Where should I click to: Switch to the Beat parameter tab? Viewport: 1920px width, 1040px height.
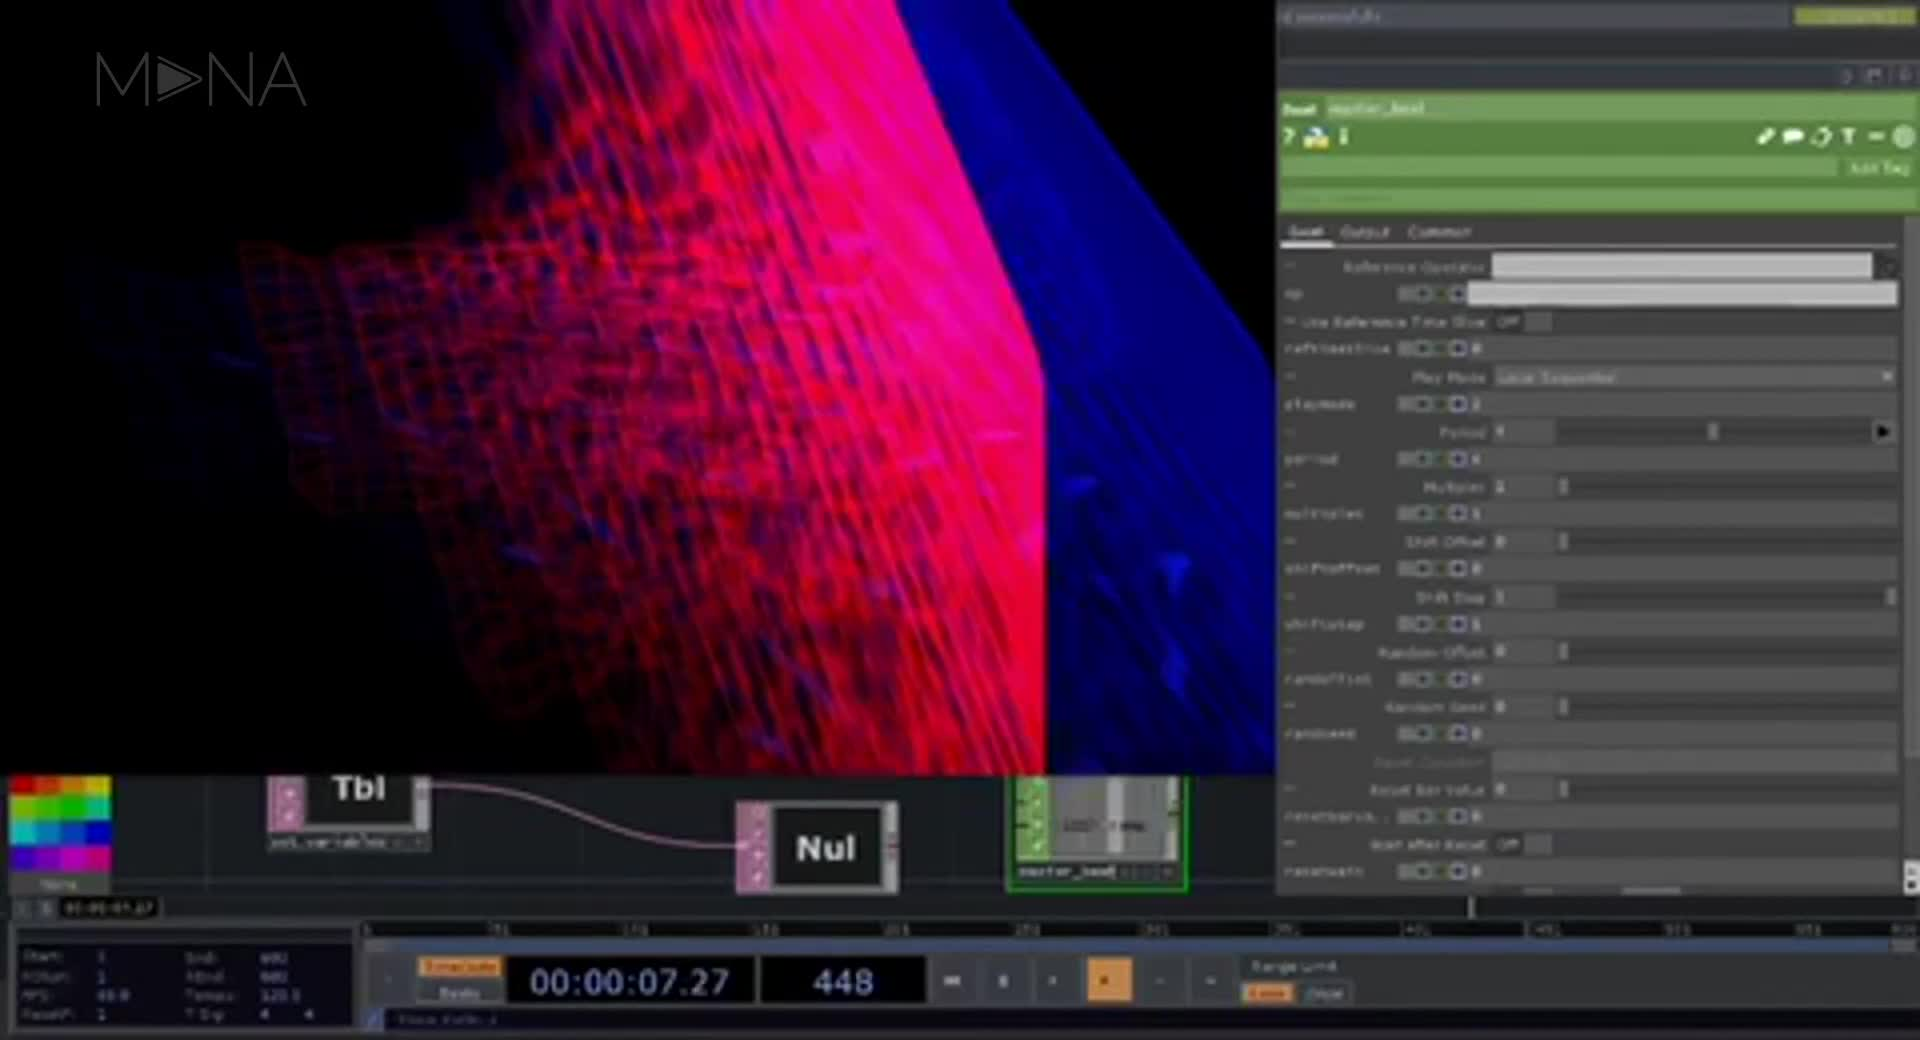coord(1305,232)
